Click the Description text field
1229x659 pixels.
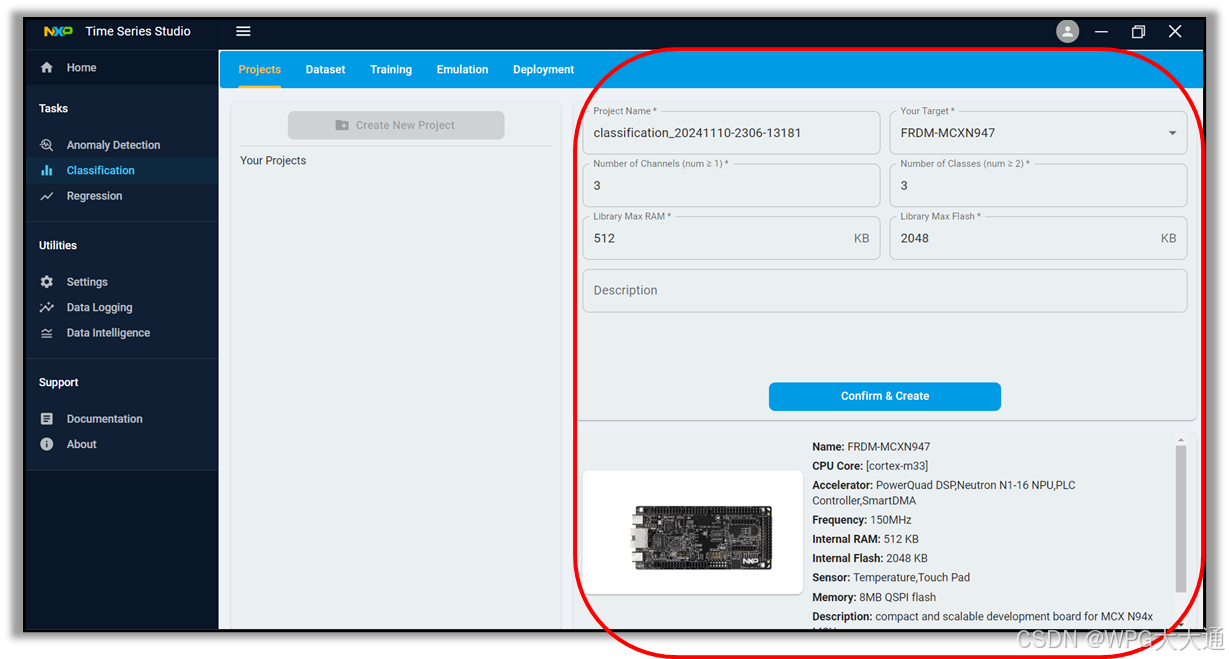tap(885, 290)
